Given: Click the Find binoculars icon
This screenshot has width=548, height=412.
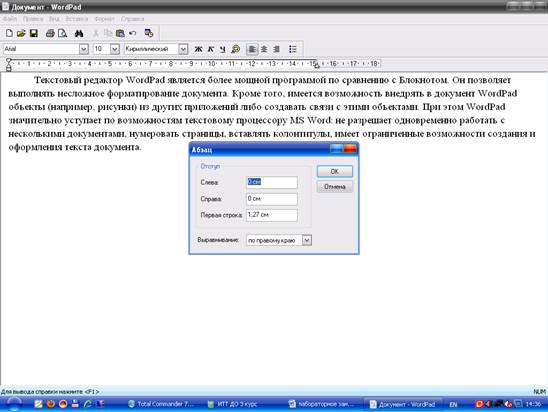Looking at the screenshot, I should point(79,33).
